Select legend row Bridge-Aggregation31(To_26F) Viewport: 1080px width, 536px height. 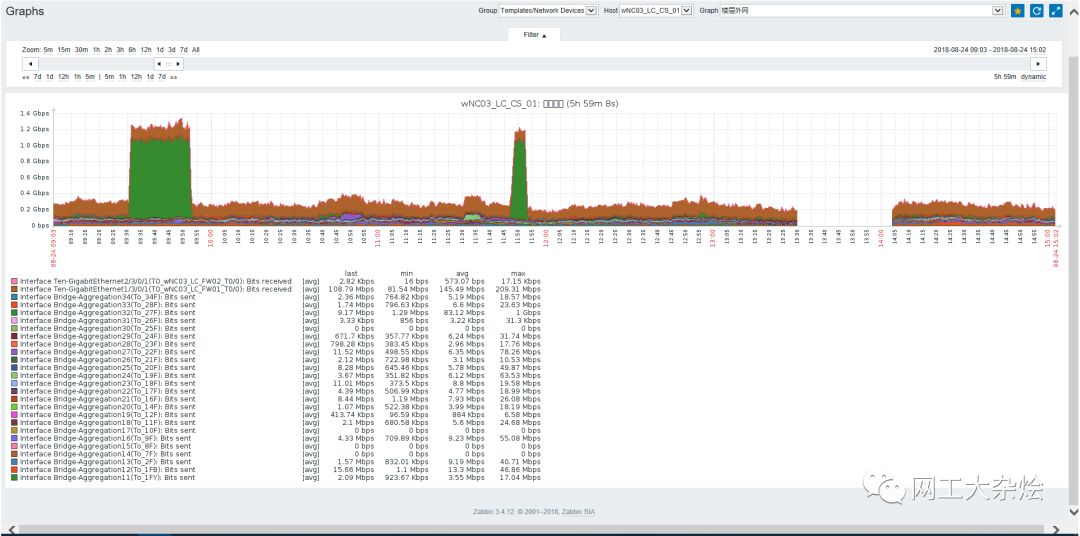[276, 320]
